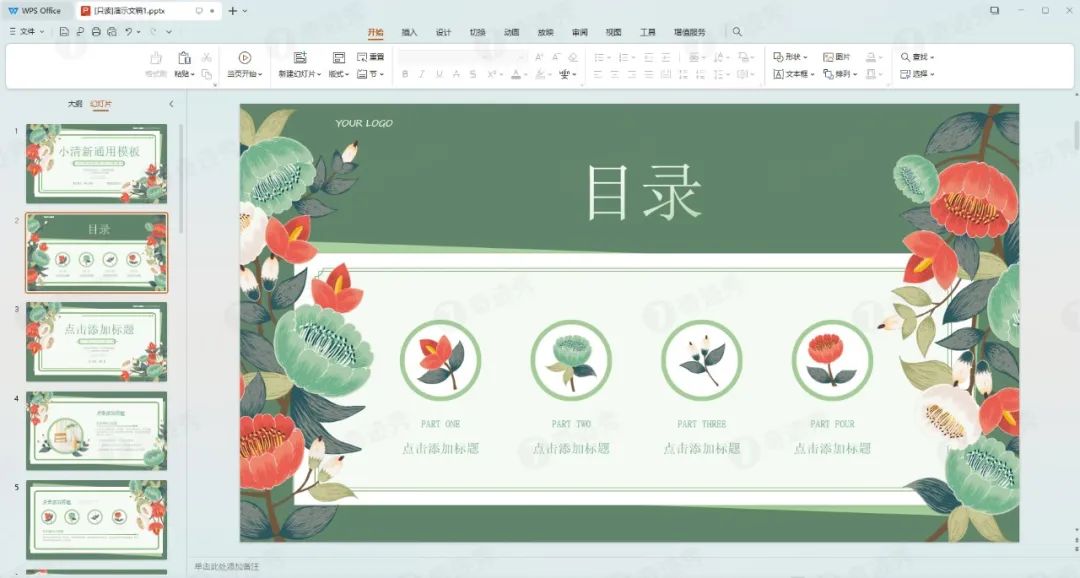
Task: Click the Find (查找) button
Action: point(917,57)
